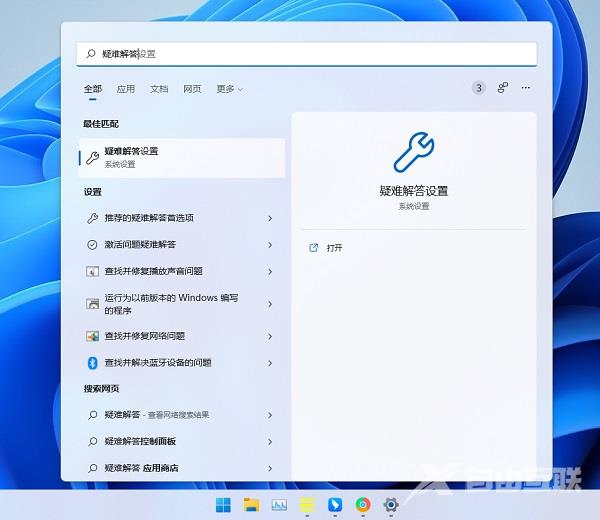Image resolution: width=600 pixels, height=520 pixels.
Task: Expand arrow for 推荐的疑难解答首选项
Action: 270,218
